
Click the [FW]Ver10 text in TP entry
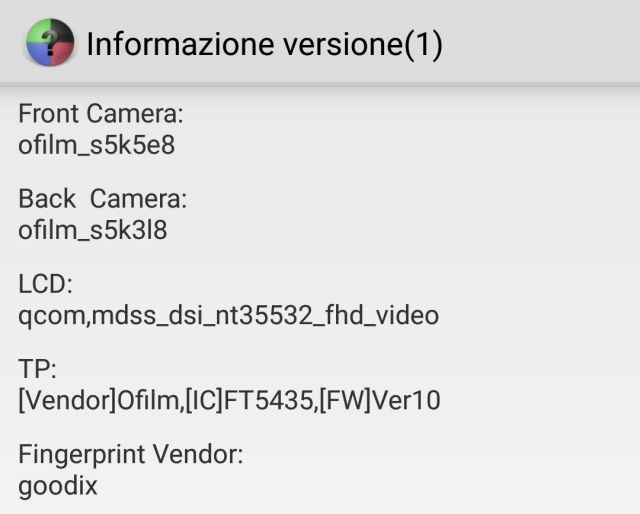380,401
